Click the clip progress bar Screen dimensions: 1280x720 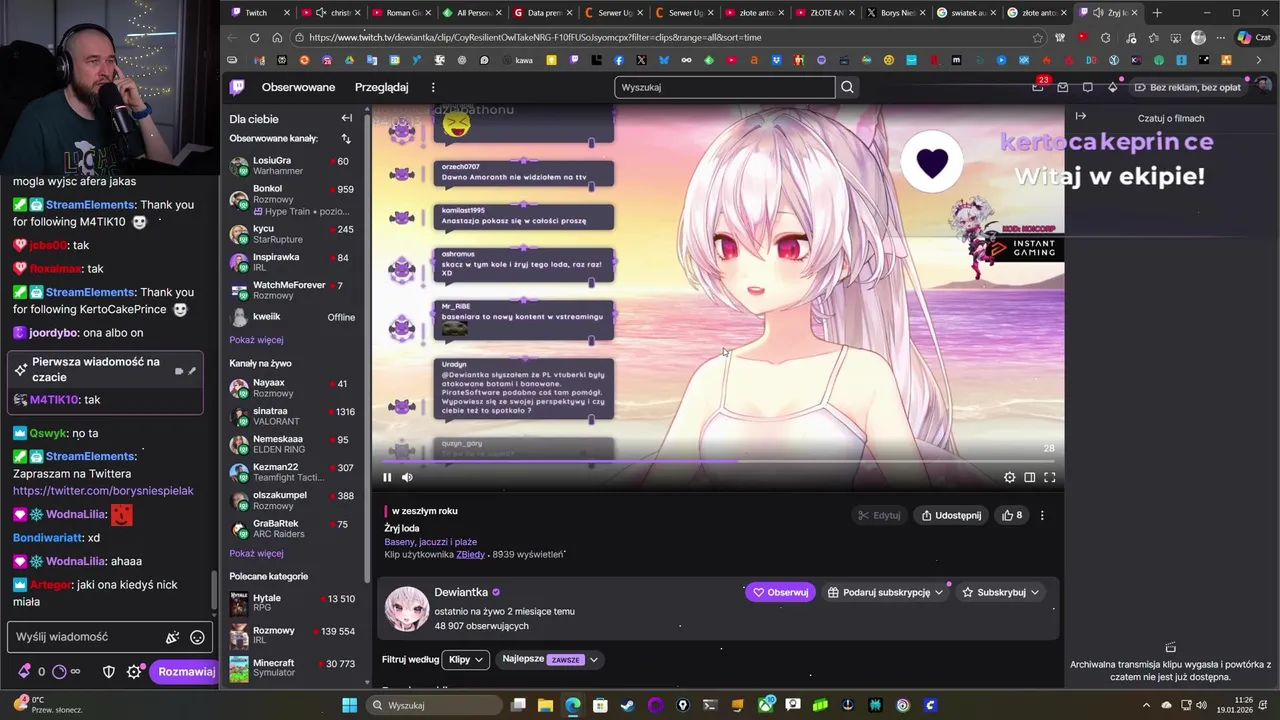pyautogui.click(x=718, y=461)
